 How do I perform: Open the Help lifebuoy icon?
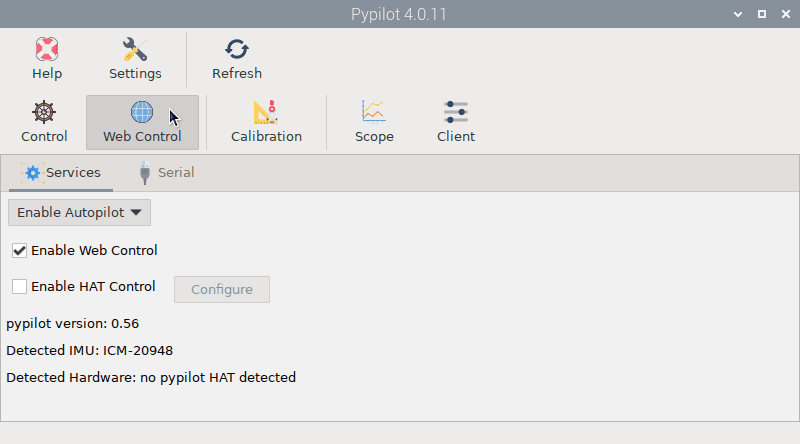(x=47, y=49)
